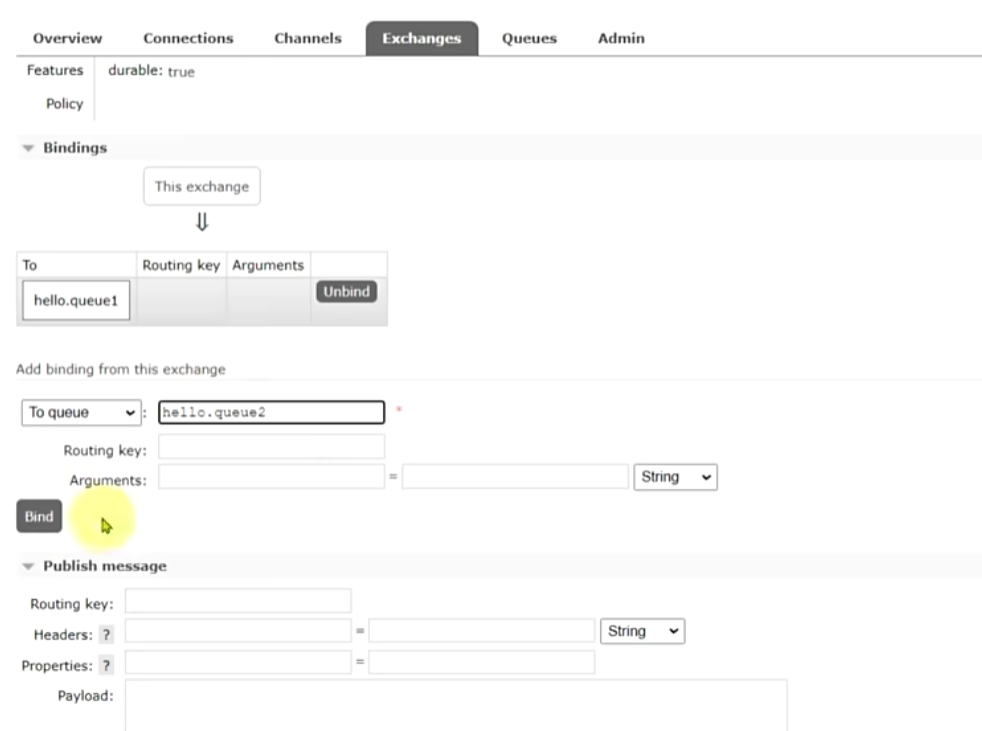Click the 'durable: true' feature text
The height and width of the screenshot is (731, 982).
[x=151, y=71]
